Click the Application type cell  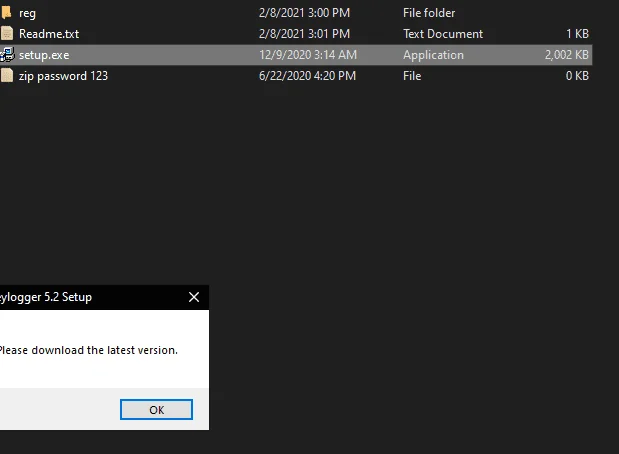point(433,55)
